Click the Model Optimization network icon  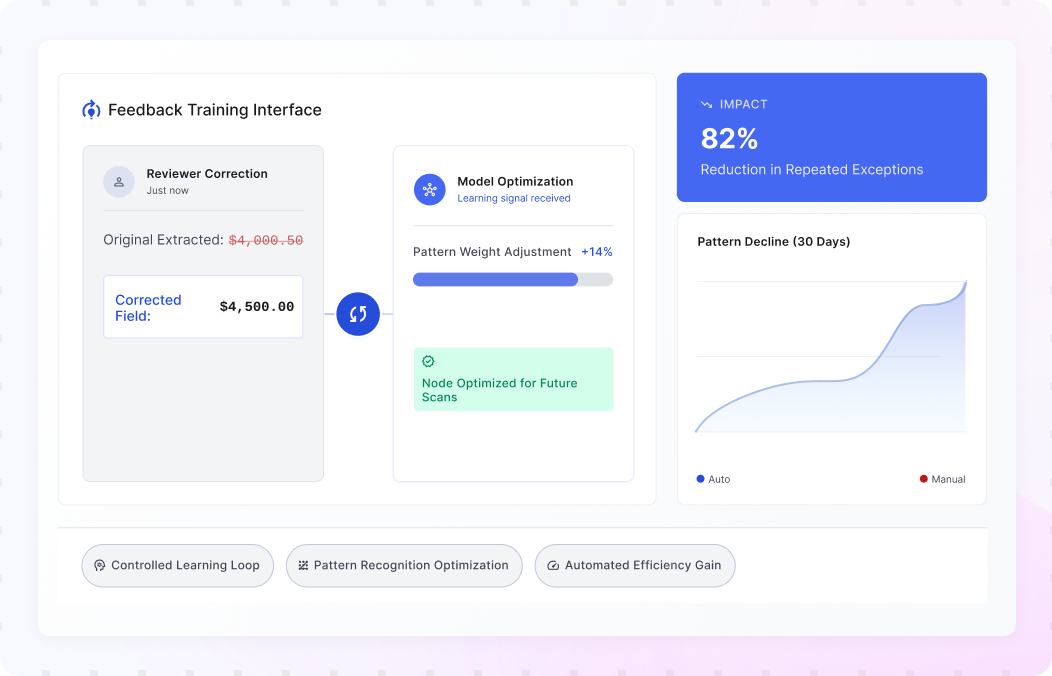(x=429, y=190)
